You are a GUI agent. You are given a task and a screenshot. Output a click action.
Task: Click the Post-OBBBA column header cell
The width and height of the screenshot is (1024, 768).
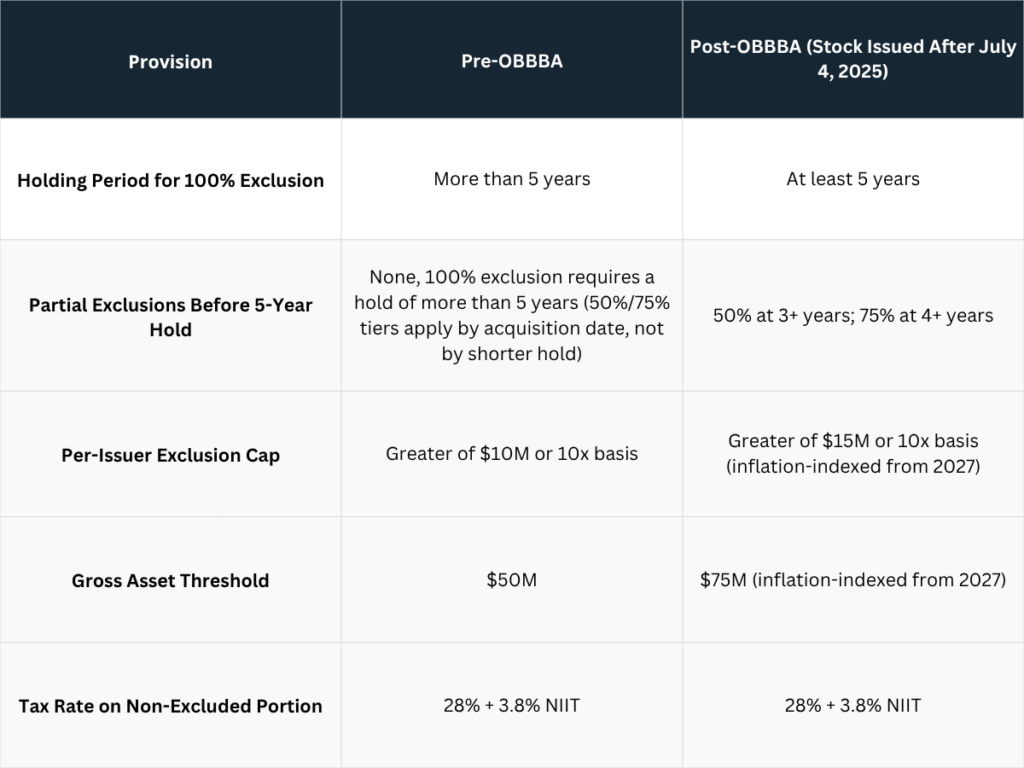point(853,59)
